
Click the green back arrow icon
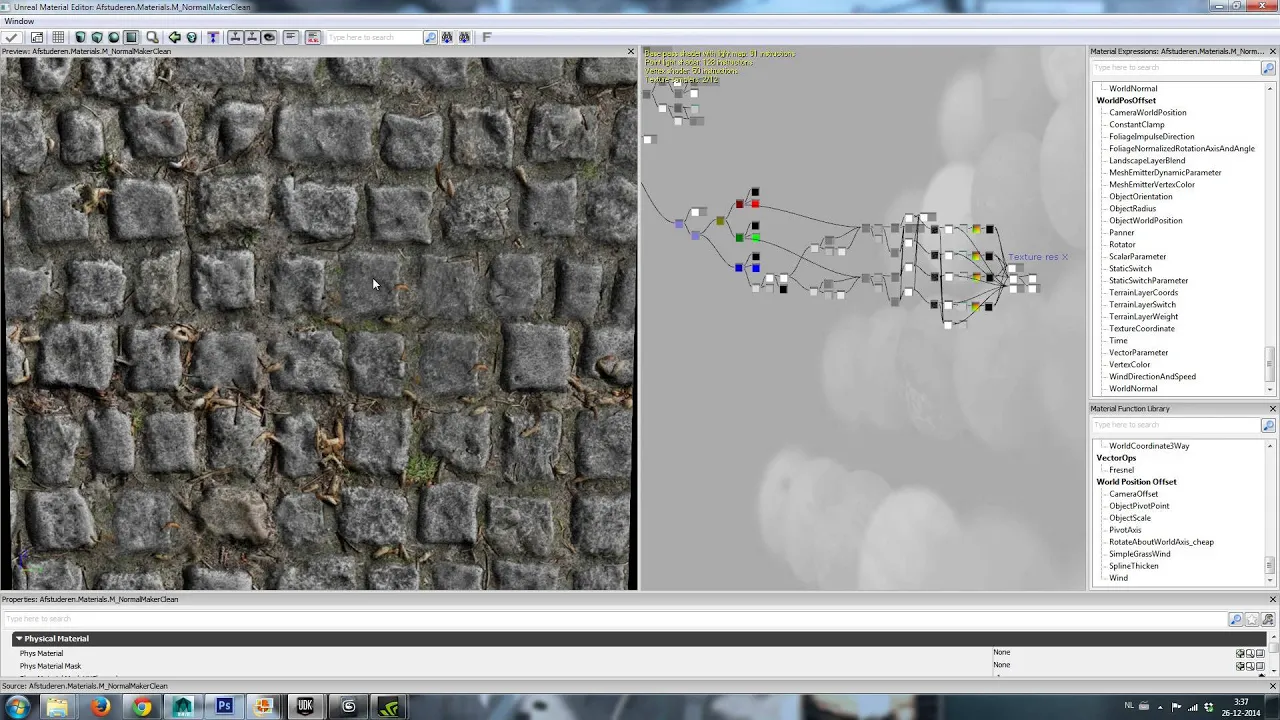coord(175,37)
